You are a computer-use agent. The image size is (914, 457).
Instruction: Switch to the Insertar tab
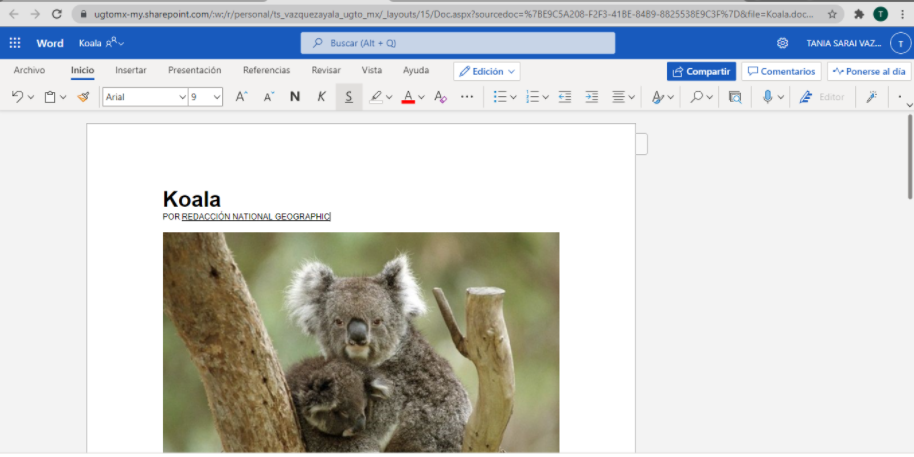point(131,71)
